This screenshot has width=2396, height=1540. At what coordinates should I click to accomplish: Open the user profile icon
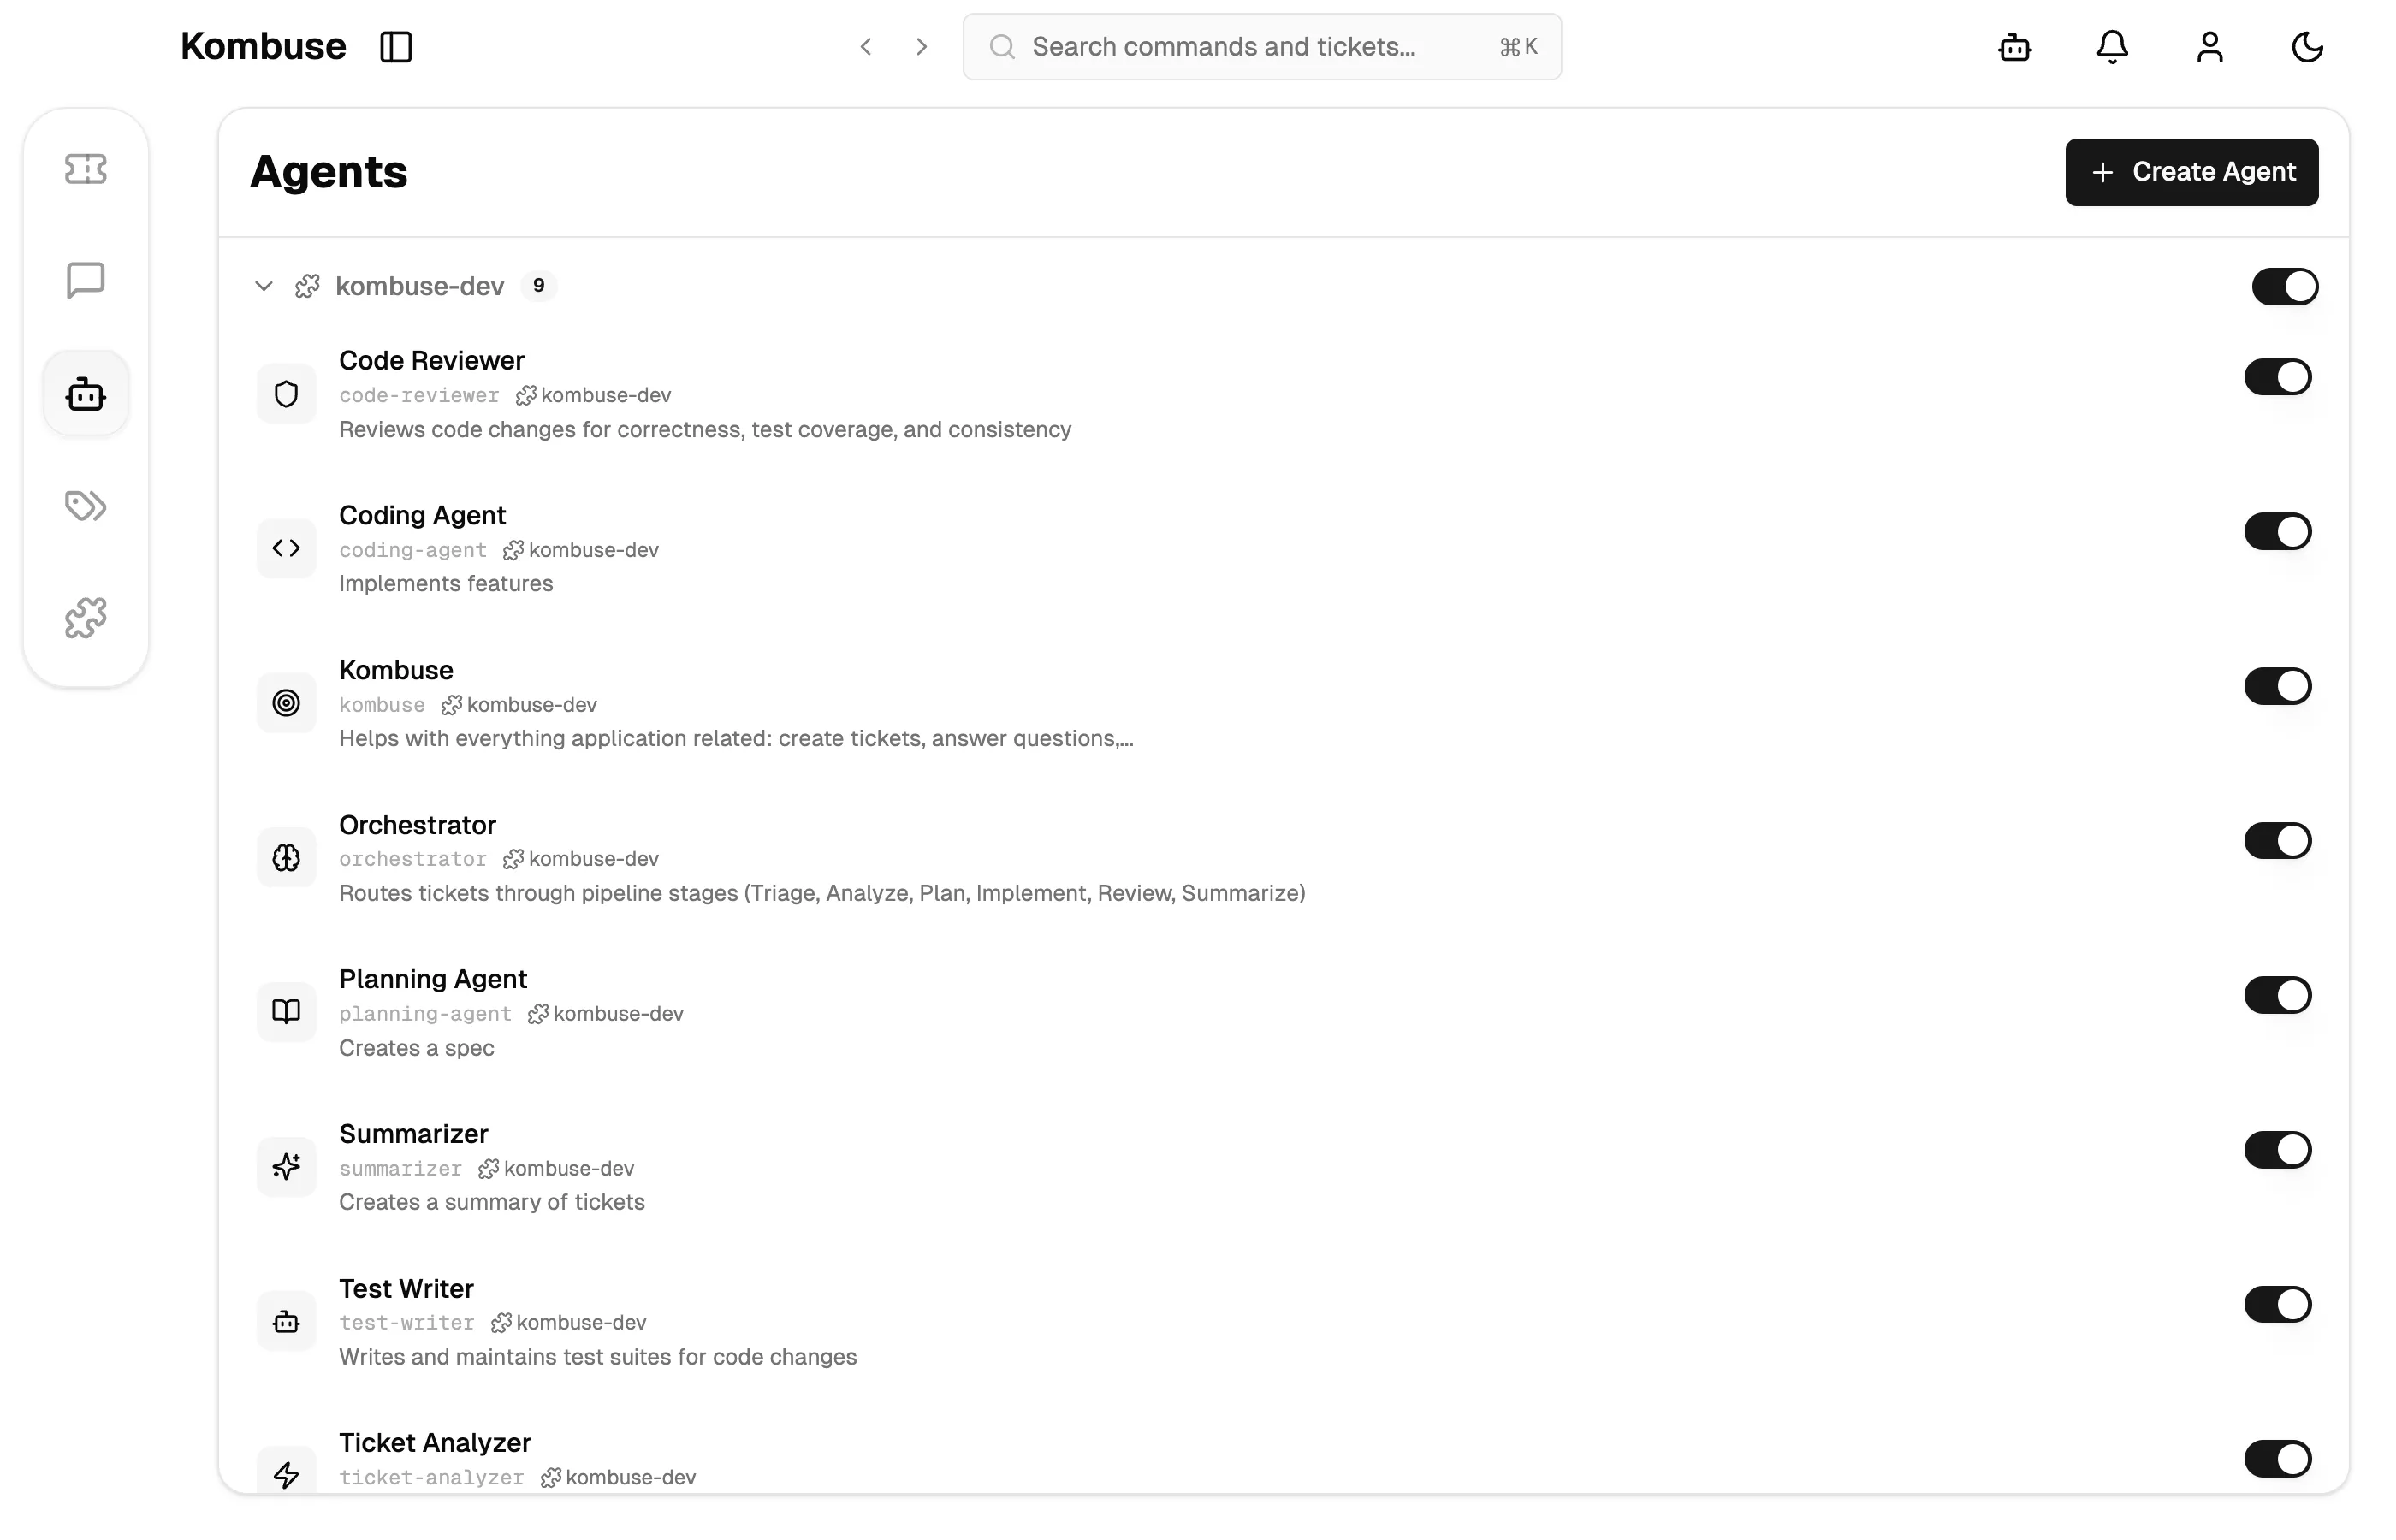pos(2210,47)
